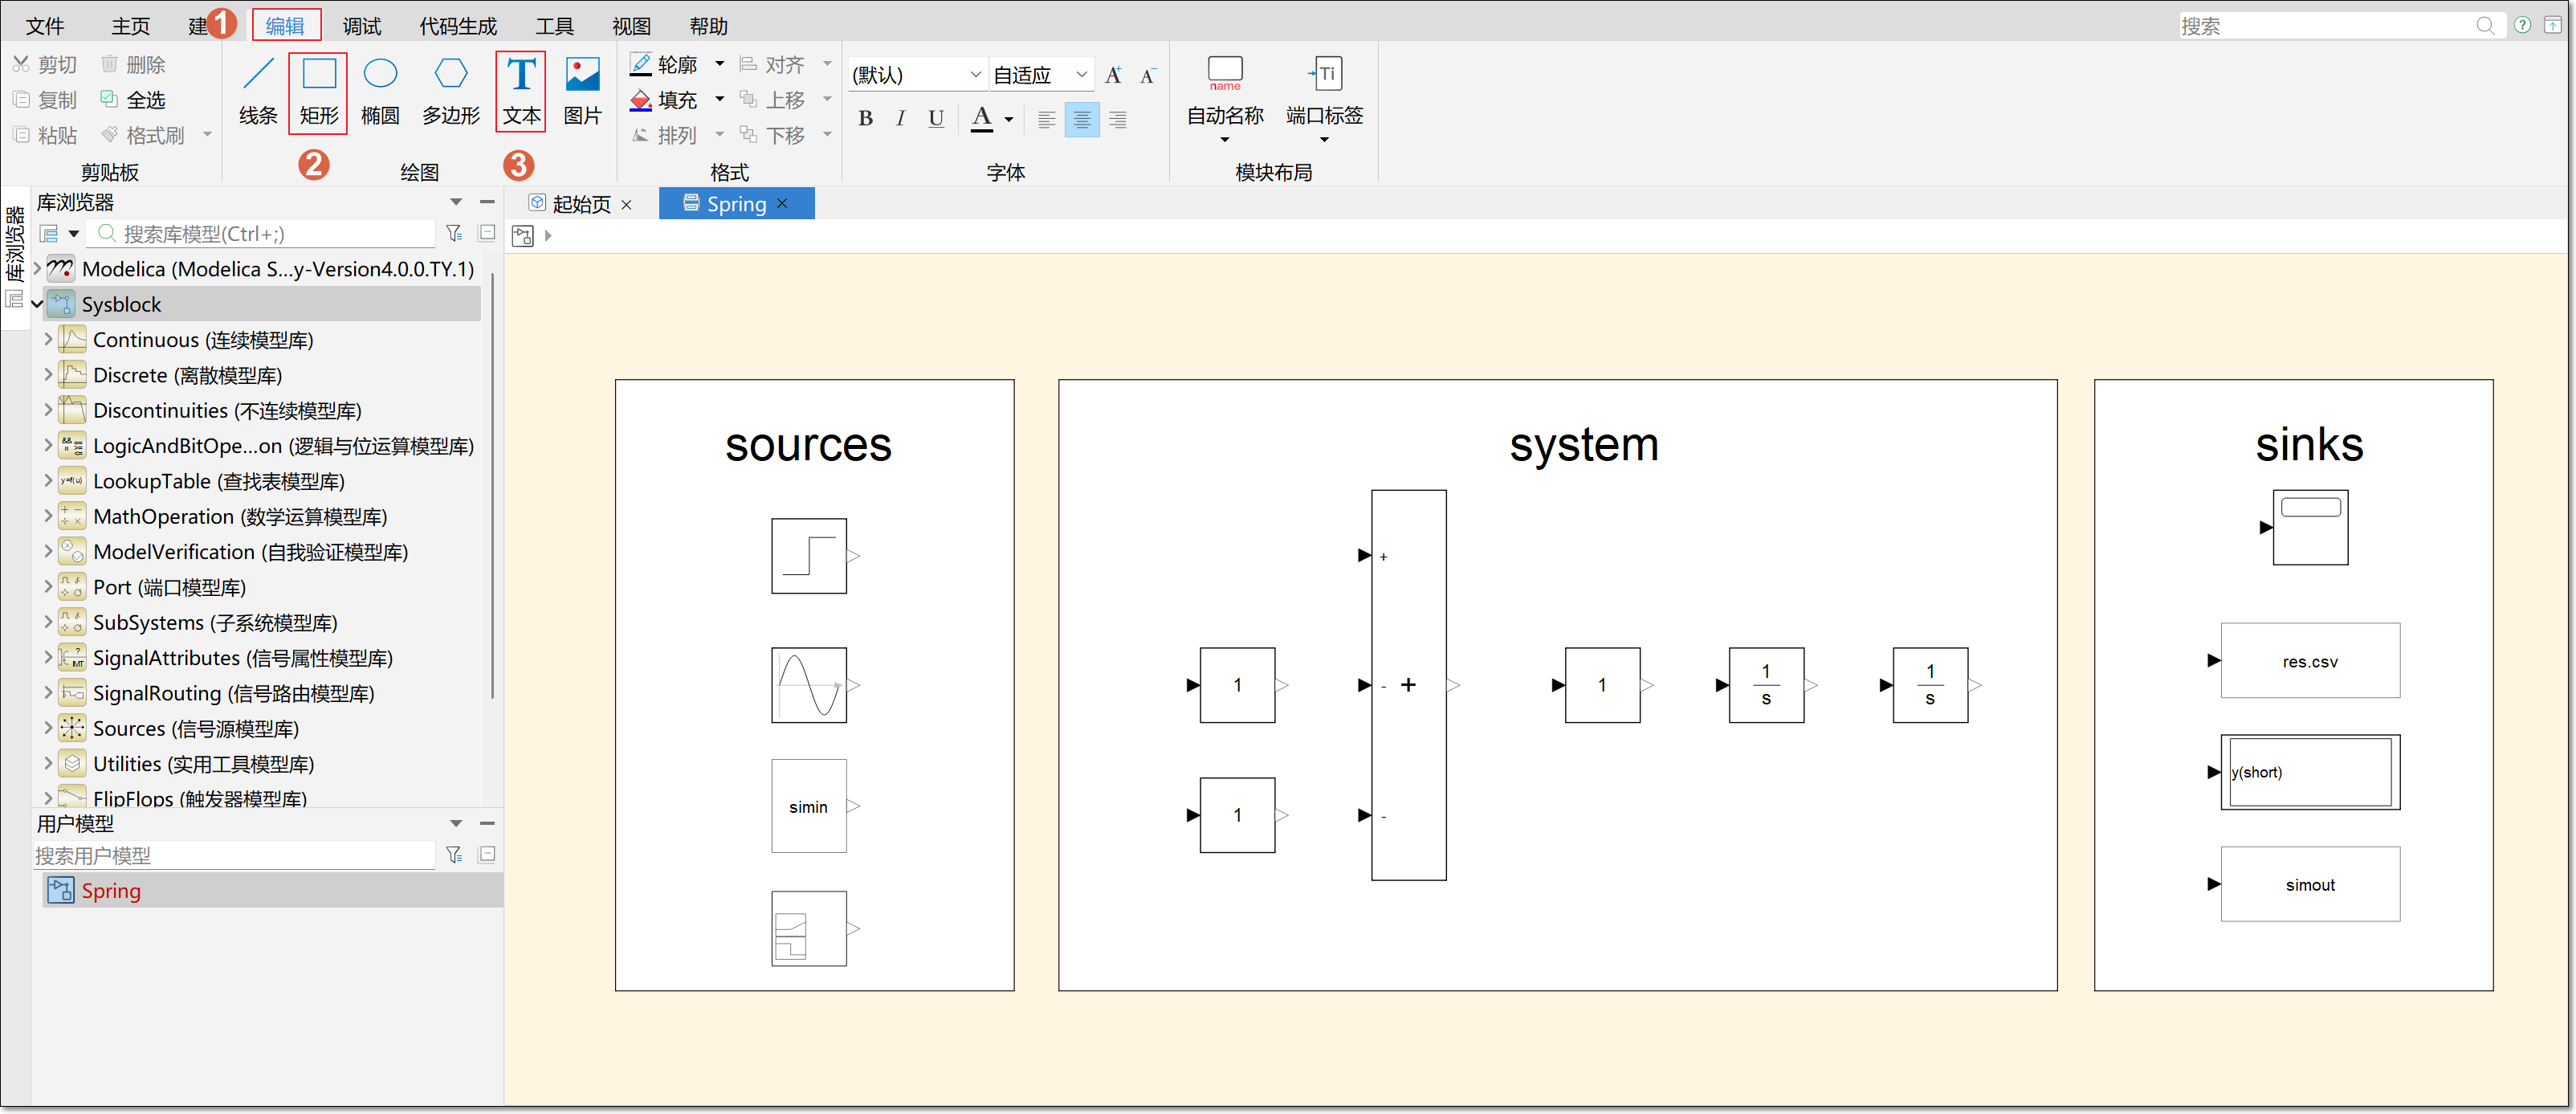Select the ellipse (椭圆) drawing tool
The height and width of the screenshot is (1114, 2576).
click(380, 91)
